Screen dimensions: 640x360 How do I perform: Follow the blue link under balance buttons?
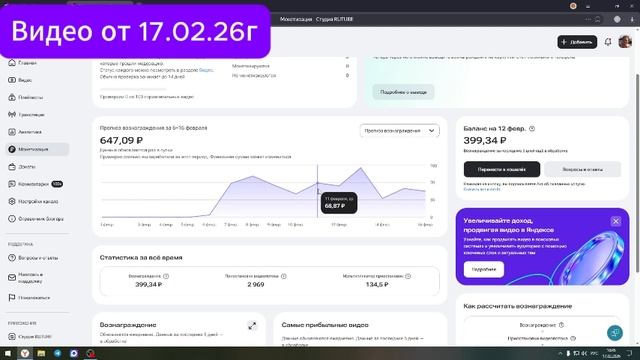click(482, 189)
